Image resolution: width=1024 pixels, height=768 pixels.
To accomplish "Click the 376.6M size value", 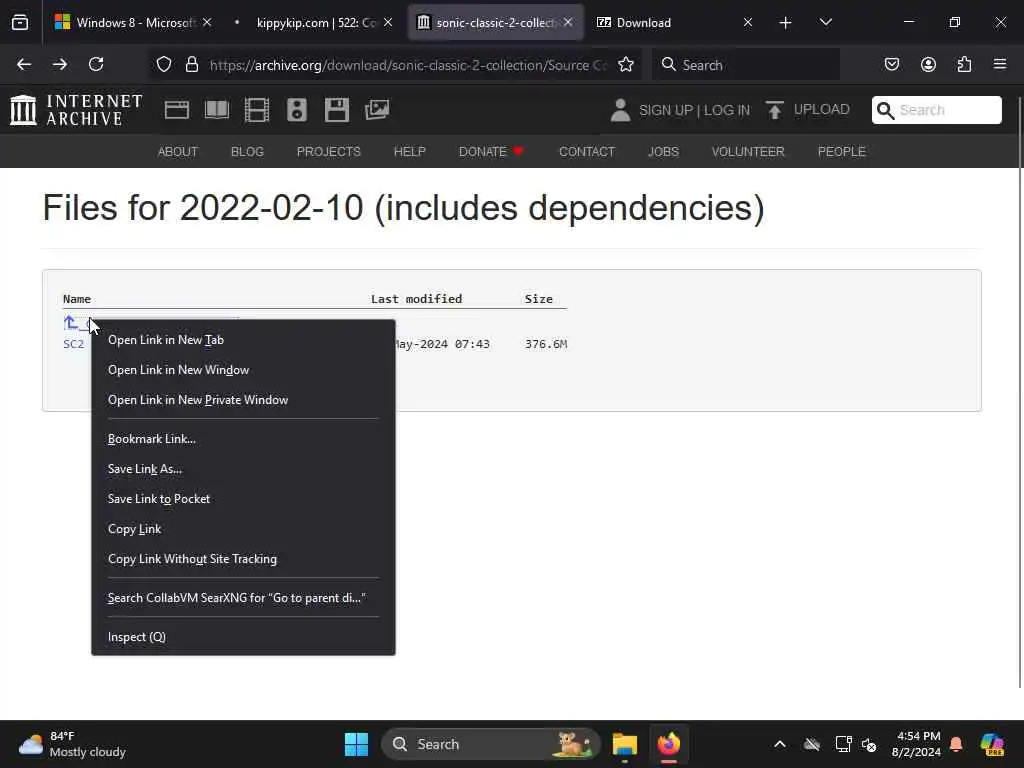I will [546, 344].
